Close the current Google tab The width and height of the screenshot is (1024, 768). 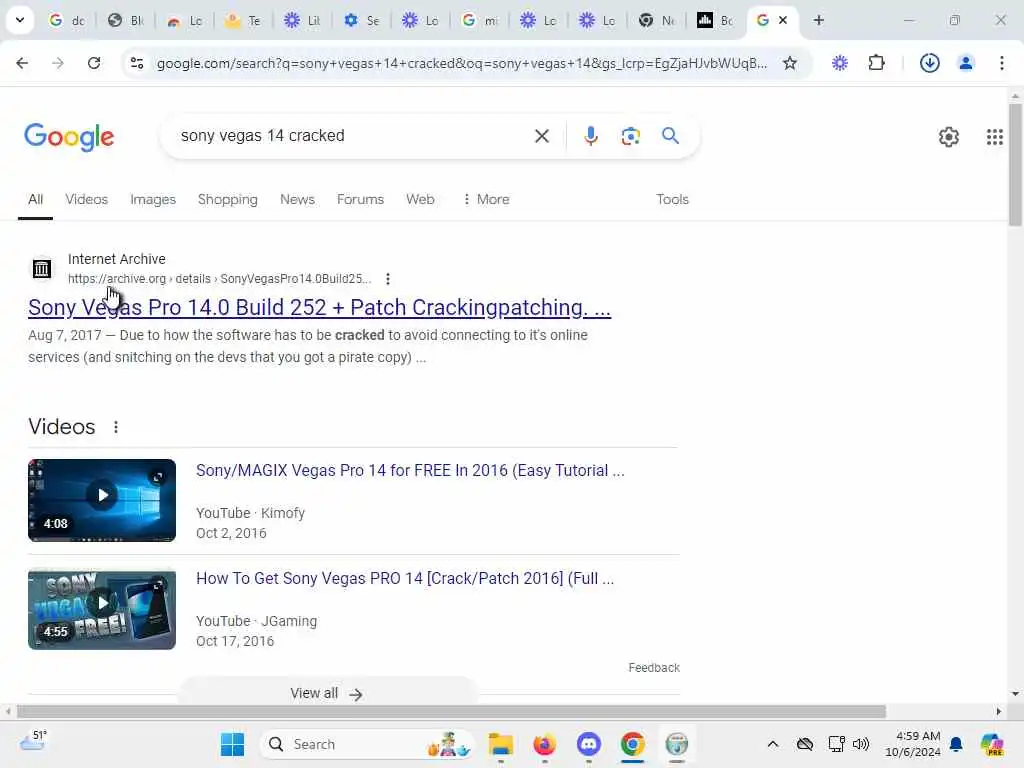(x=783, y=20)
